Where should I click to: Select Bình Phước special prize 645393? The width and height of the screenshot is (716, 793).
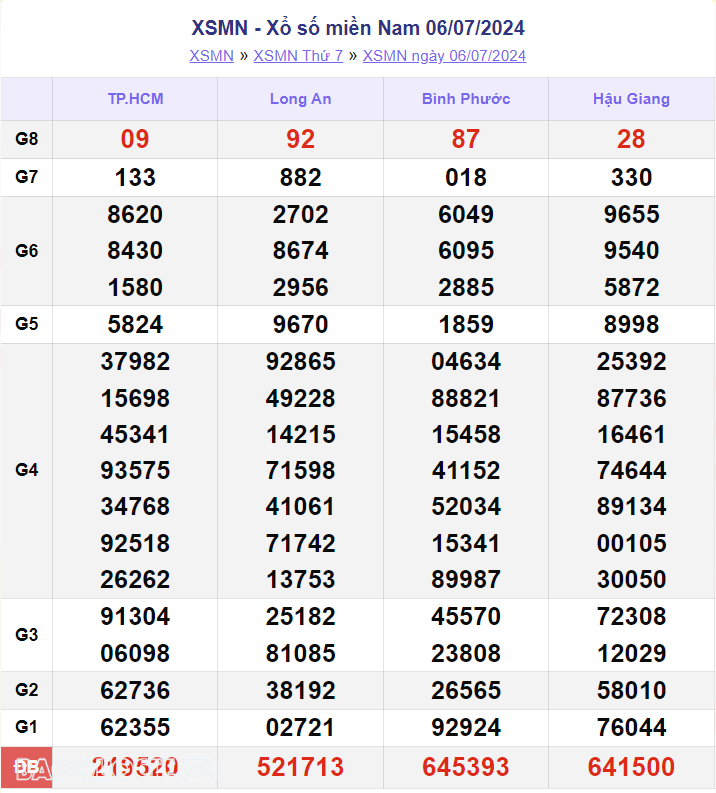[466, 767]
